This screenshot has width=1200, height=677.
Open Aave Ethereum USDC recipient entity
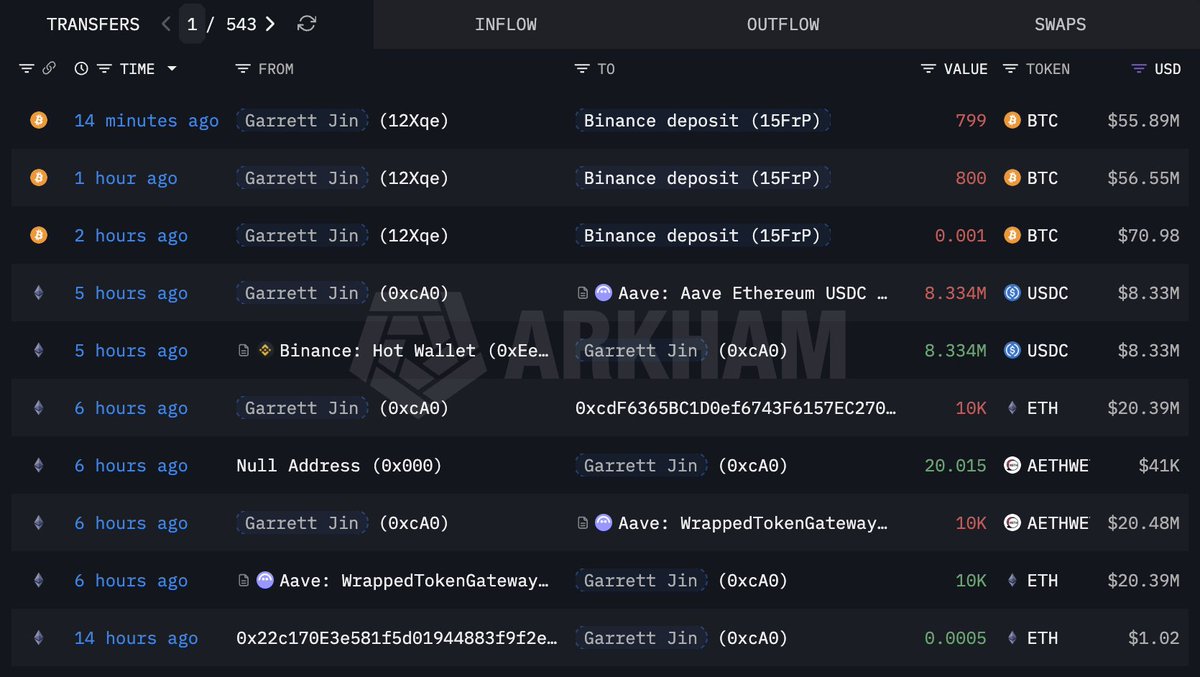[x=753, y=293]
